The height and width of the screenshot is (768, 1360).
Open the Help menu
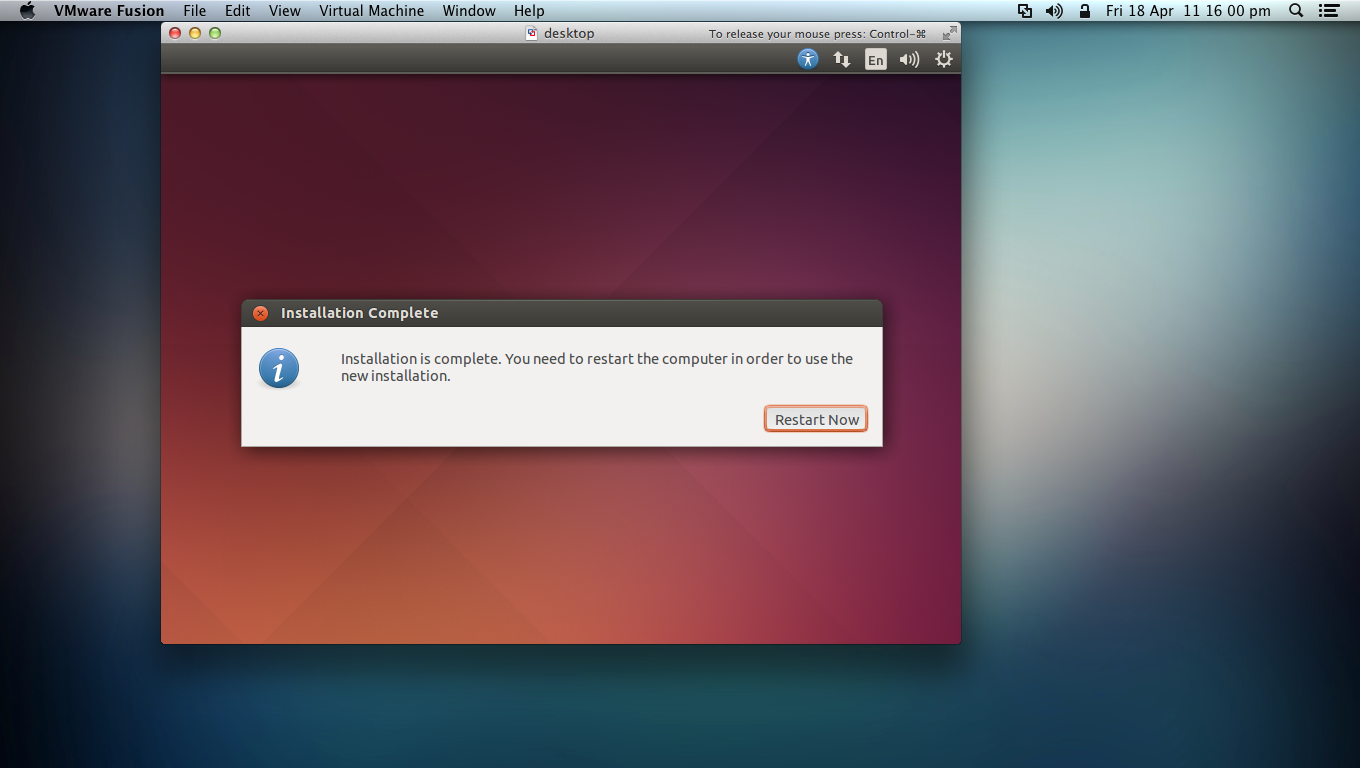point(529,11)
